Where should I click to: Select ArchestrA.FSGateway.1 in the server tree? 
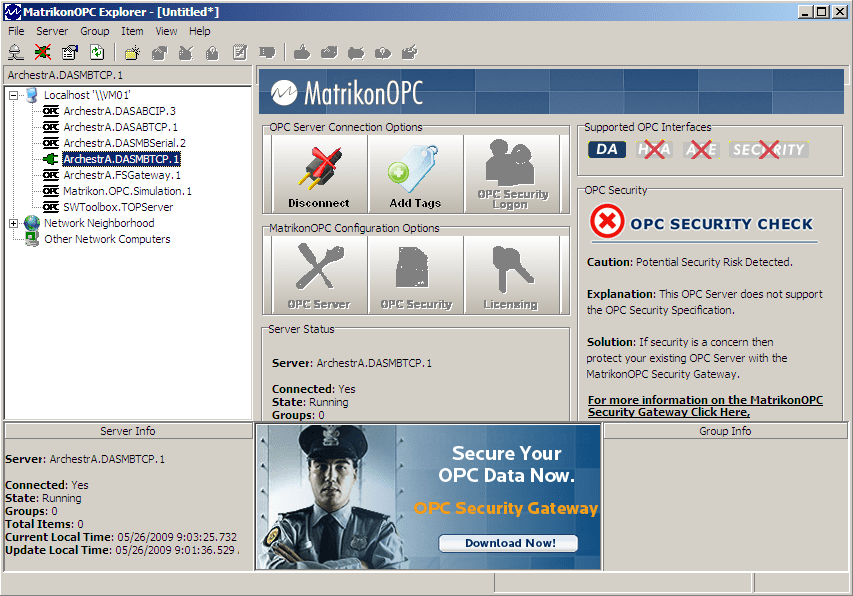[122, 175]
